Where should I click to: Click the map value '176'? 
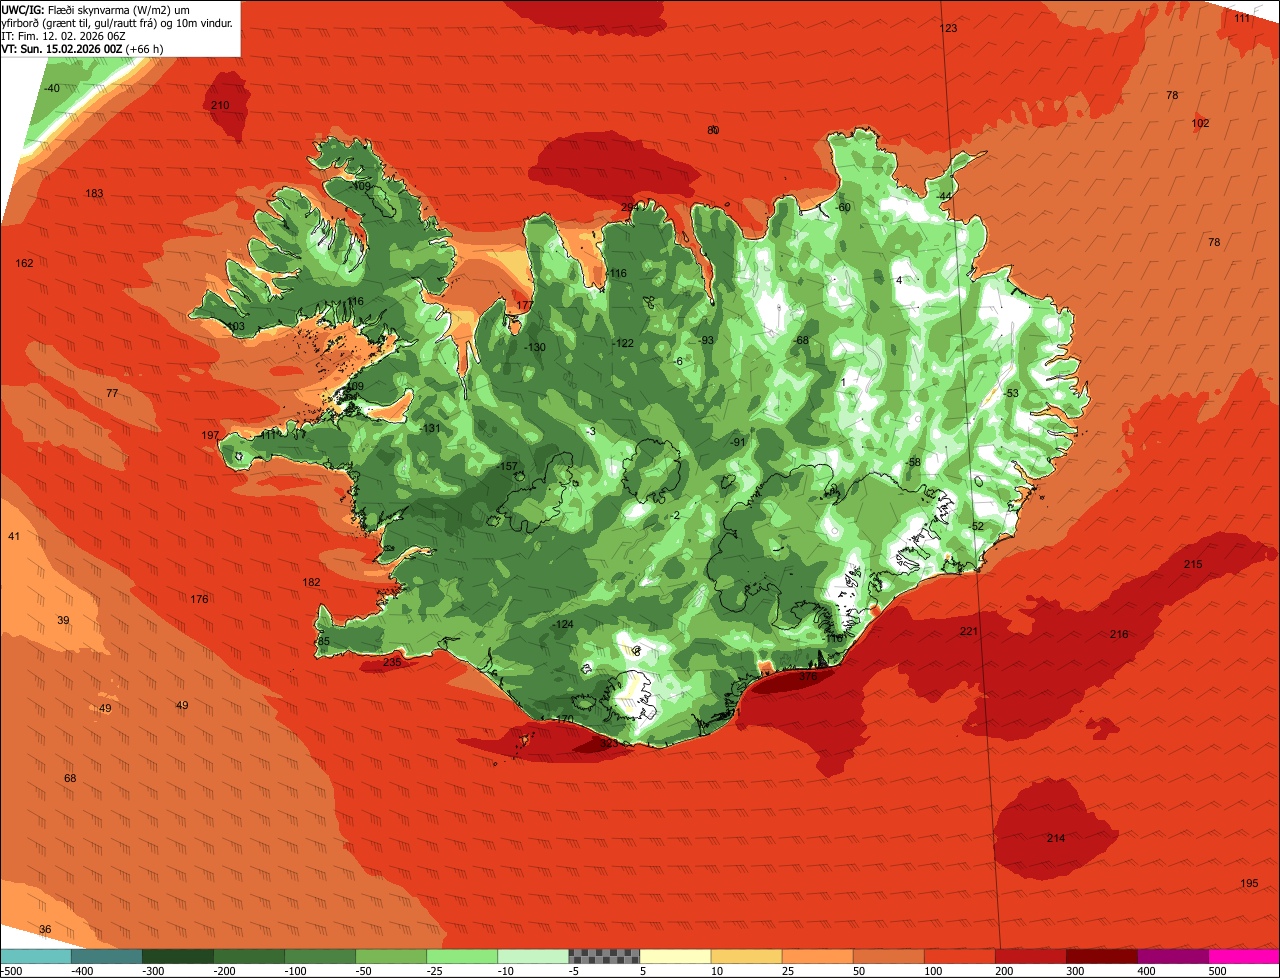click(199, 600)
